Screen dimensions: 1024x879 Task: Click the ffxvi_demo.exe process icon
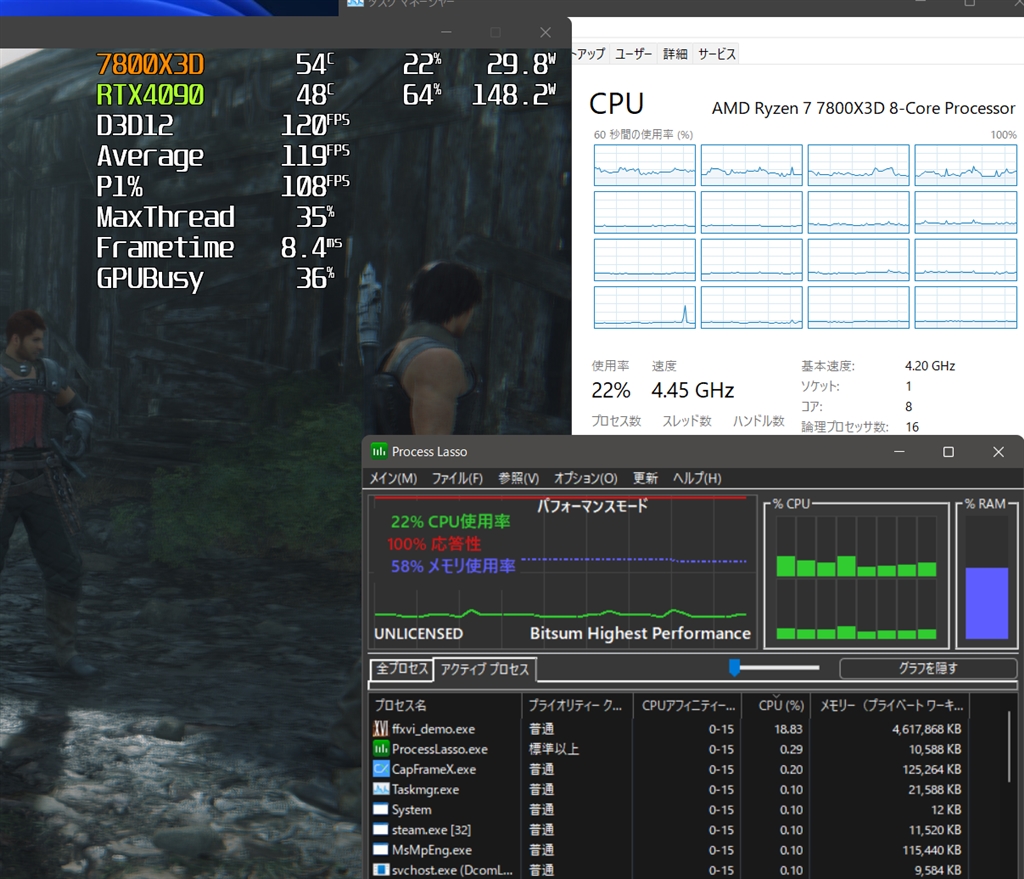[380, 729]
